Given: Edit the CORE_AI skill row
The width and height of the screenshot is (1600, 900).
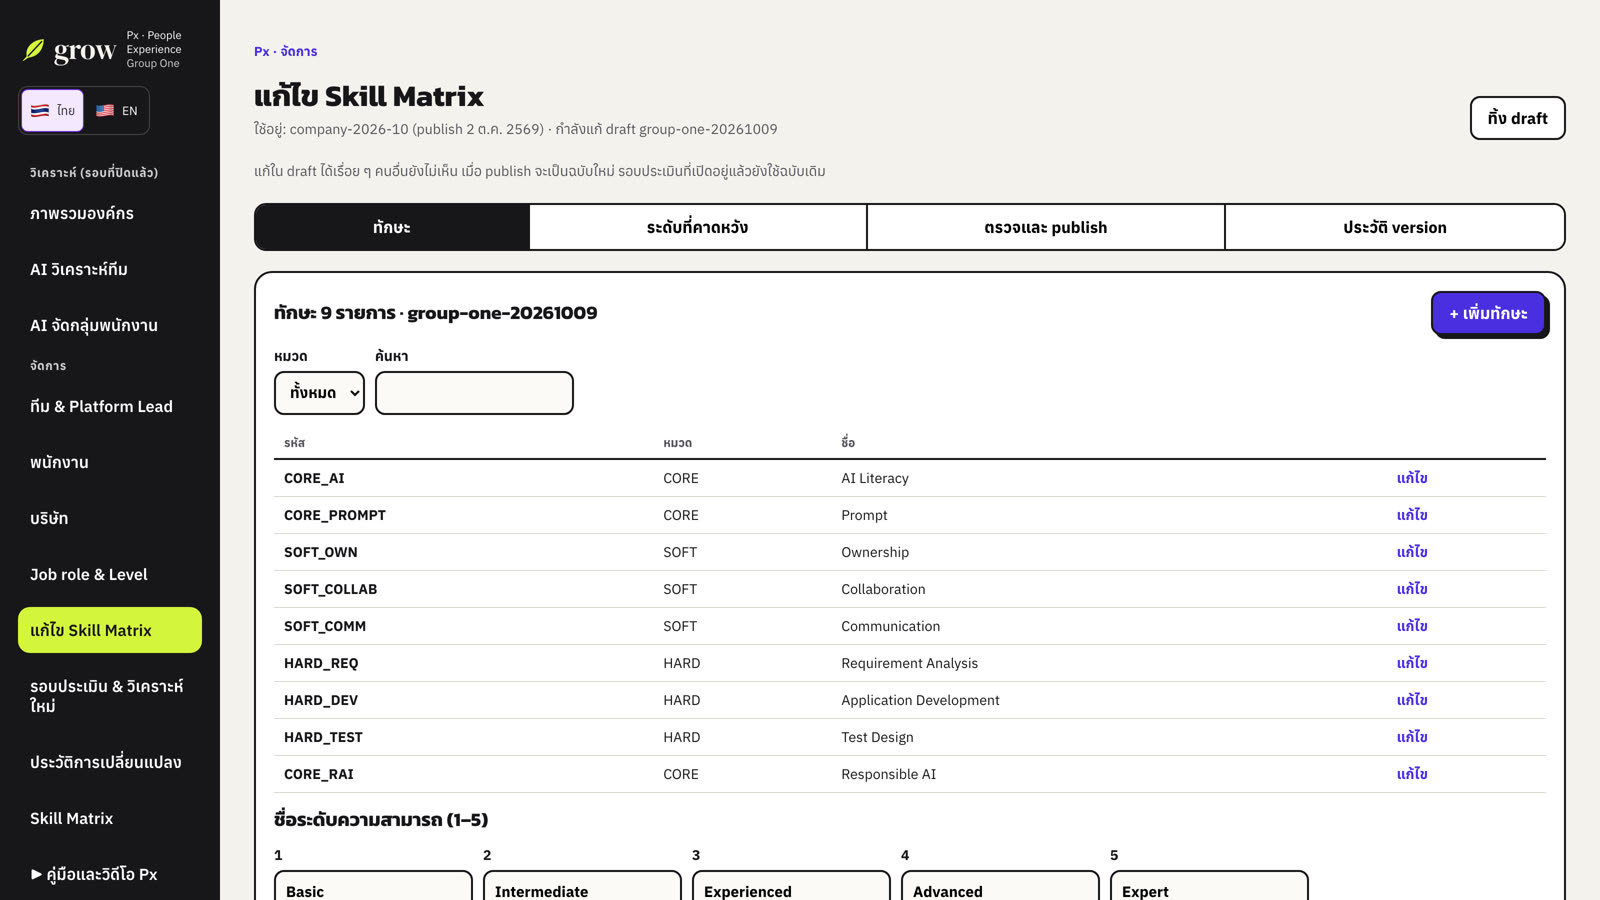Looking at the screenshot, I should point(1411,478).
